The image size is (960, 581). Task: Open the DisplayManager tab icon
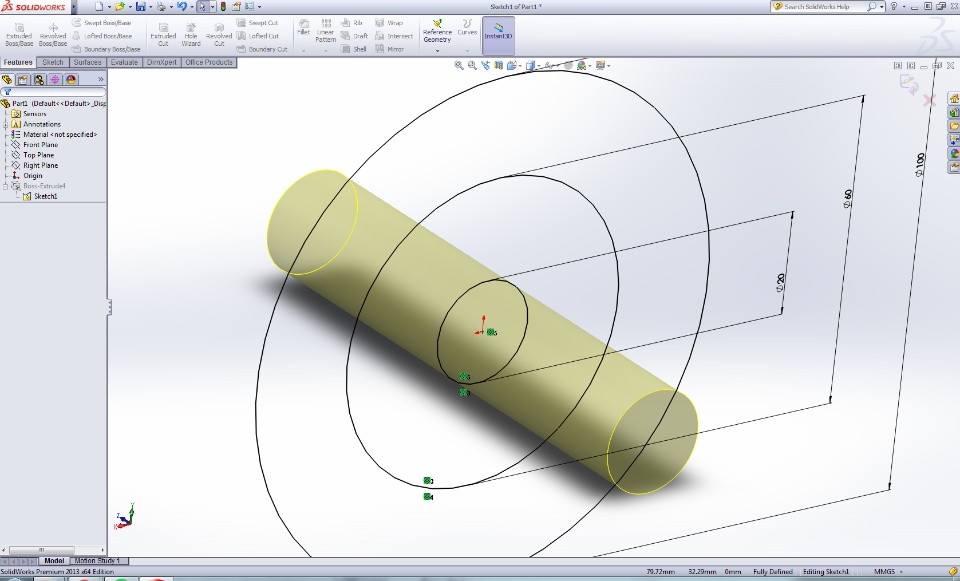pyautogui.click(x=71, y=80)
